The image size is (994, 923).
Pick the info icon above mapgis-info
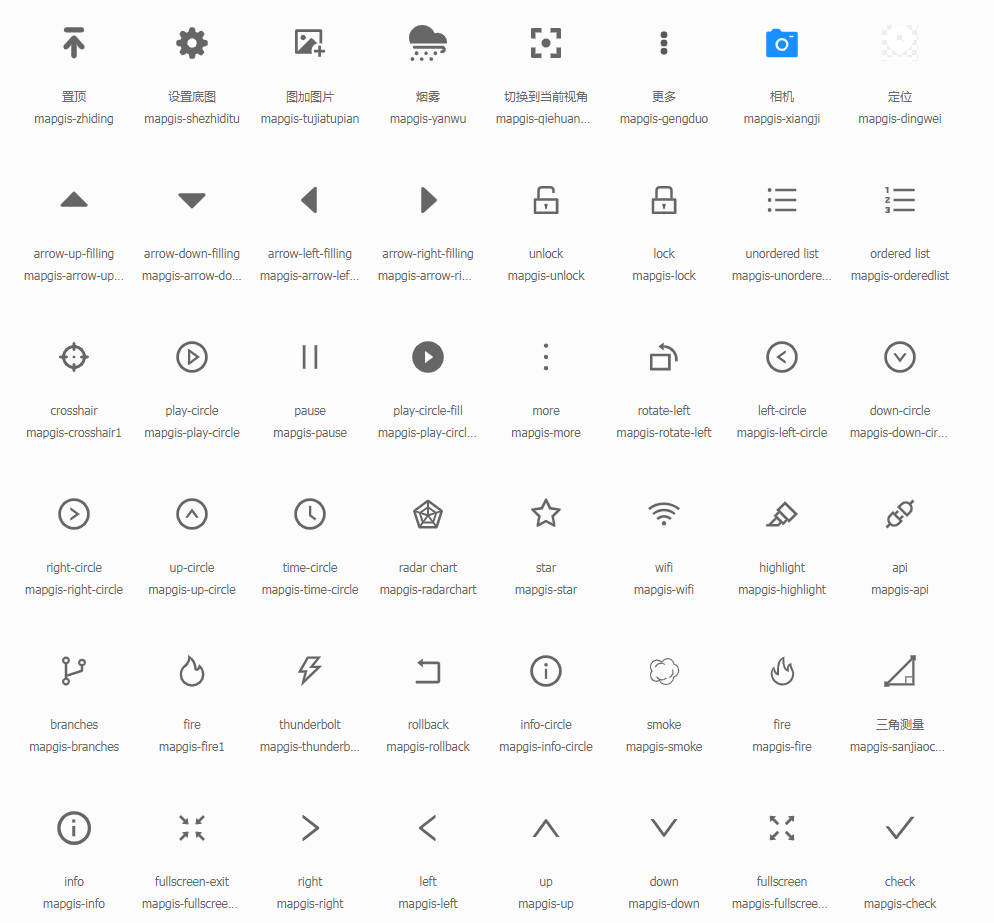tap(74, 828)
